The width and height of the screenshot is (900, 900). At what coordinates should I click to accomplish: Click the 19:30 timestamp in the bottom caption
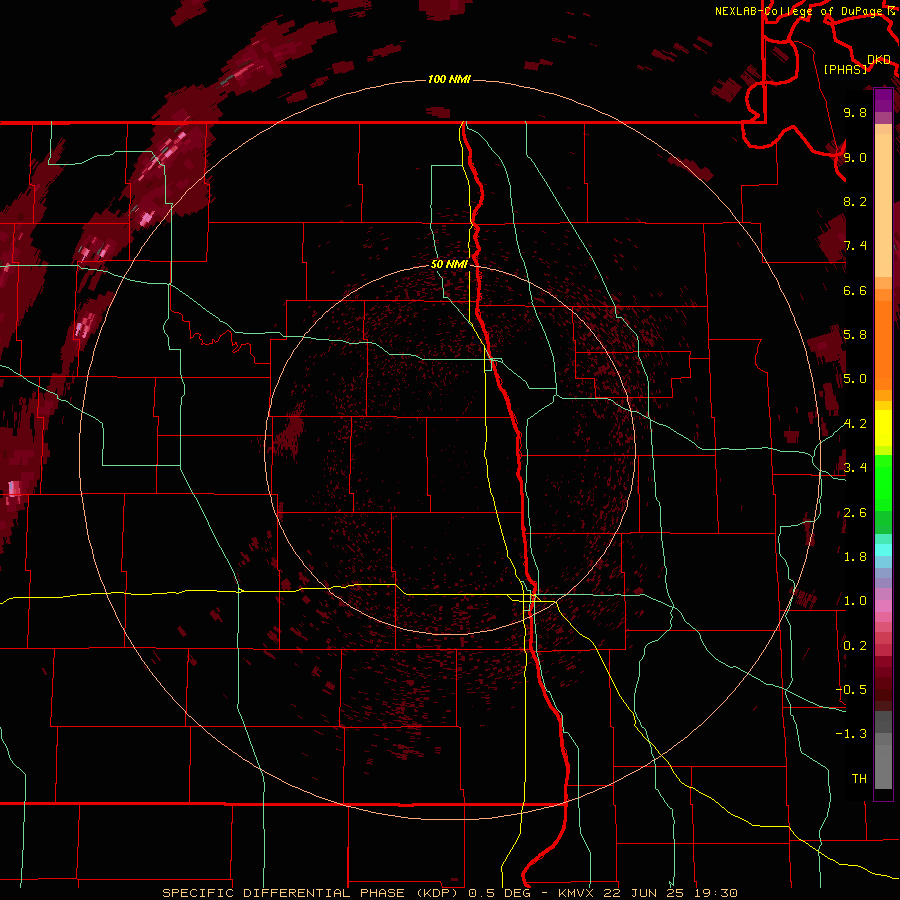point(715,893)
